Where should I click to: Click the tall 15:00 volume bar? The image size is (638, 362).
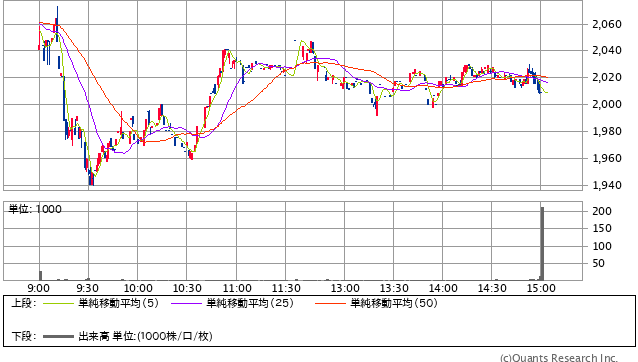[x=542, y=244]
